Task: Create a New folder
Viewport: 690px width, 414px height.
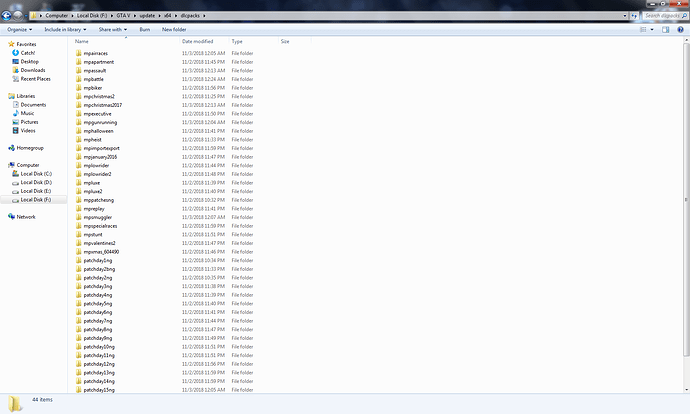Action: (174, 29)
